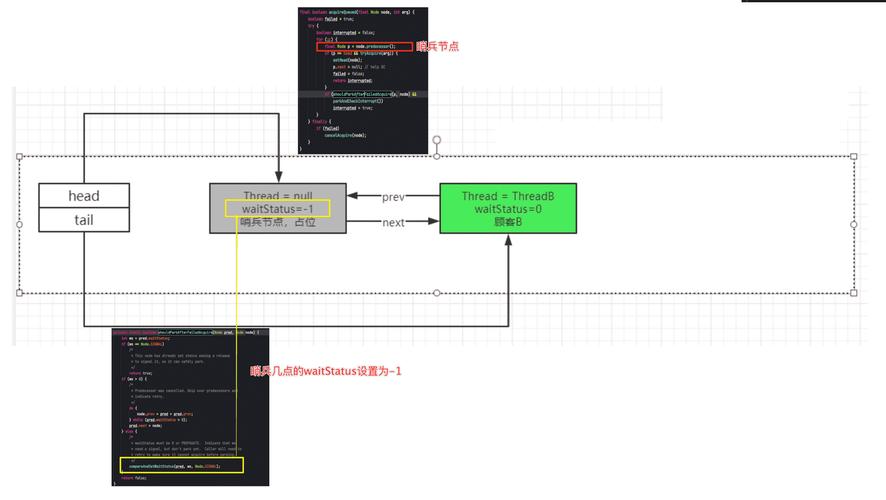The width and height of the screenshot is (886, 500).
Task: Click the left-middle selection resize handle
Action: pos(19,225)
